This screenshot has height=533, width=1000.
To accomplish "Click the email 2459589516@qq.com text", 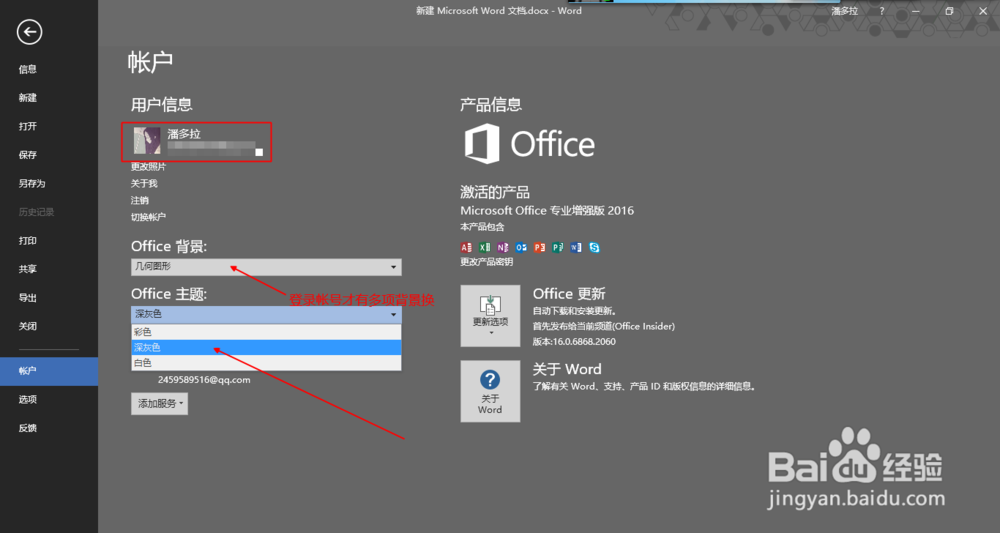I will coord(204,380).
